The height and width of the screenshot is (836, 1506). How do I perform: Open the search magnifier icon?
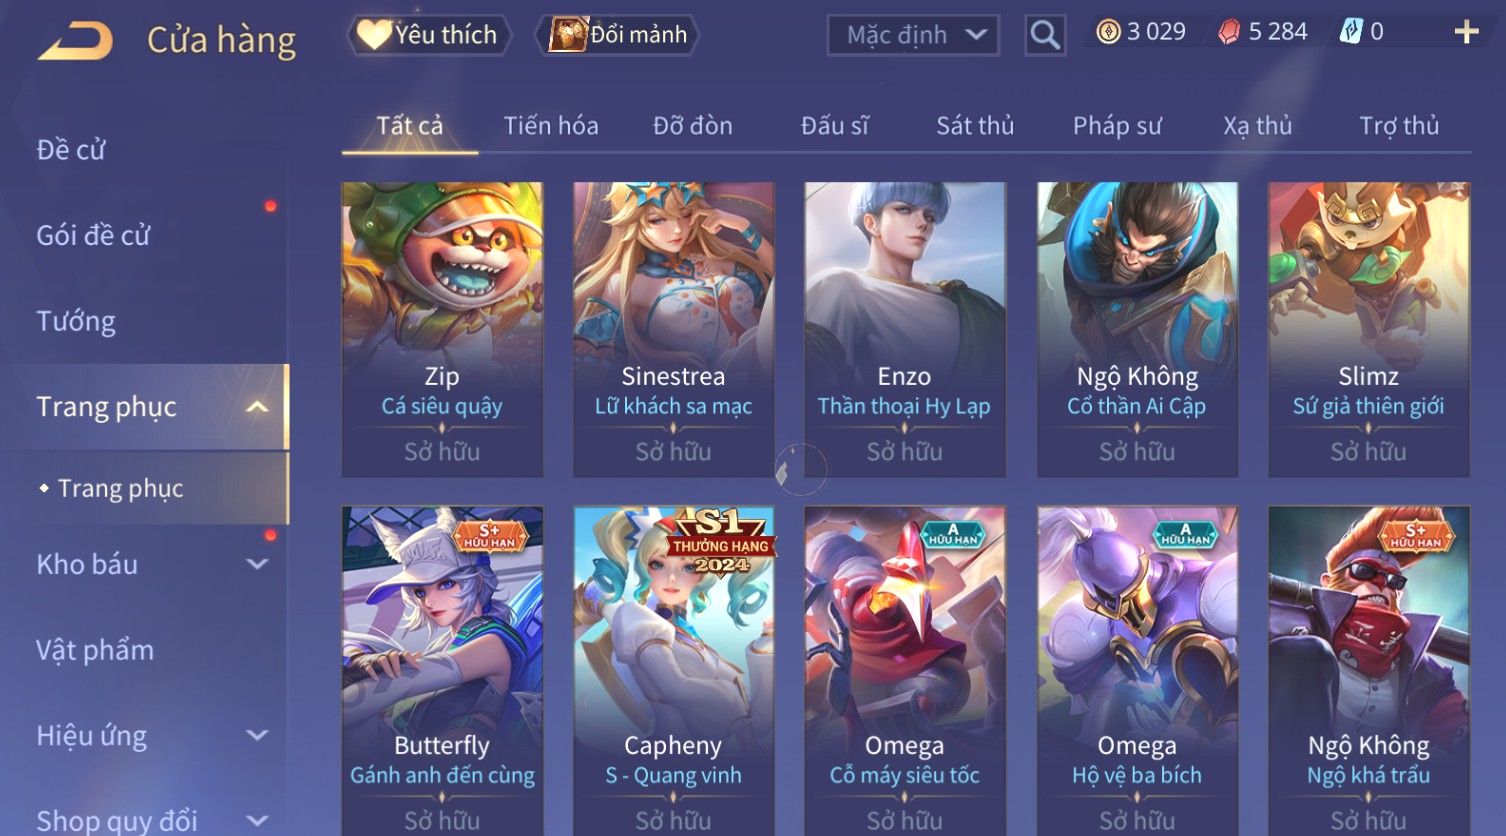pos(1045,35)
